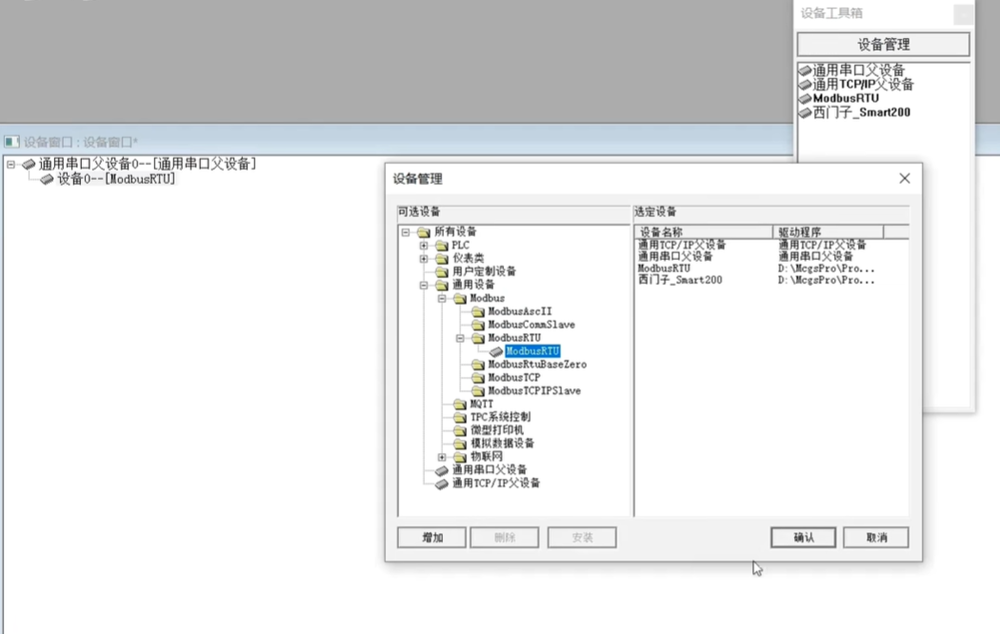Collapse 通用串口父设备0 in the device window
The image size is (1000, 634).
tap(11, 164)
